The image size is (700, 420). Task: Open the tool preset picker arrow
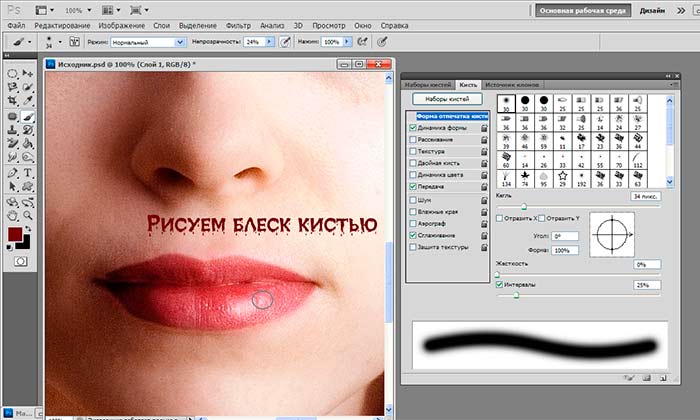(x=29, y=42)
